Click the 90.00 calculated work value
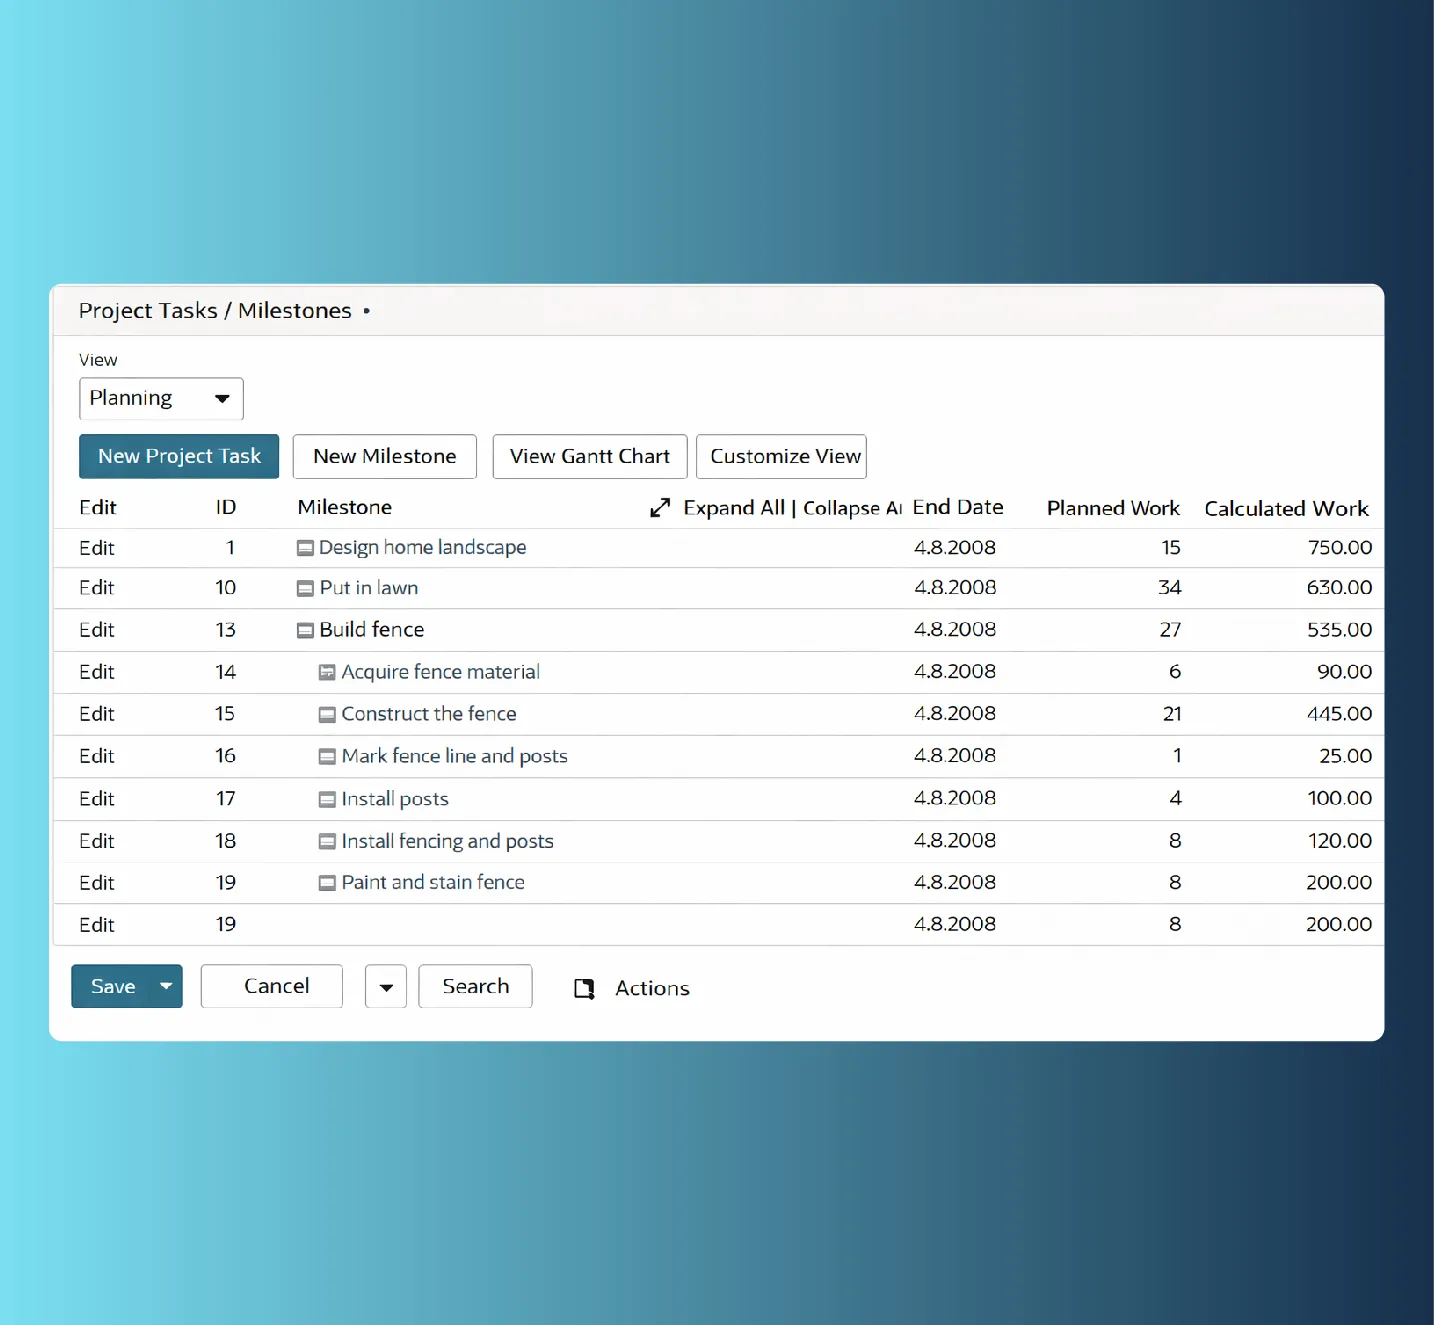Image resolution: width=1434 pixels, height=1325 pixels. click(x=1344, y=672)
